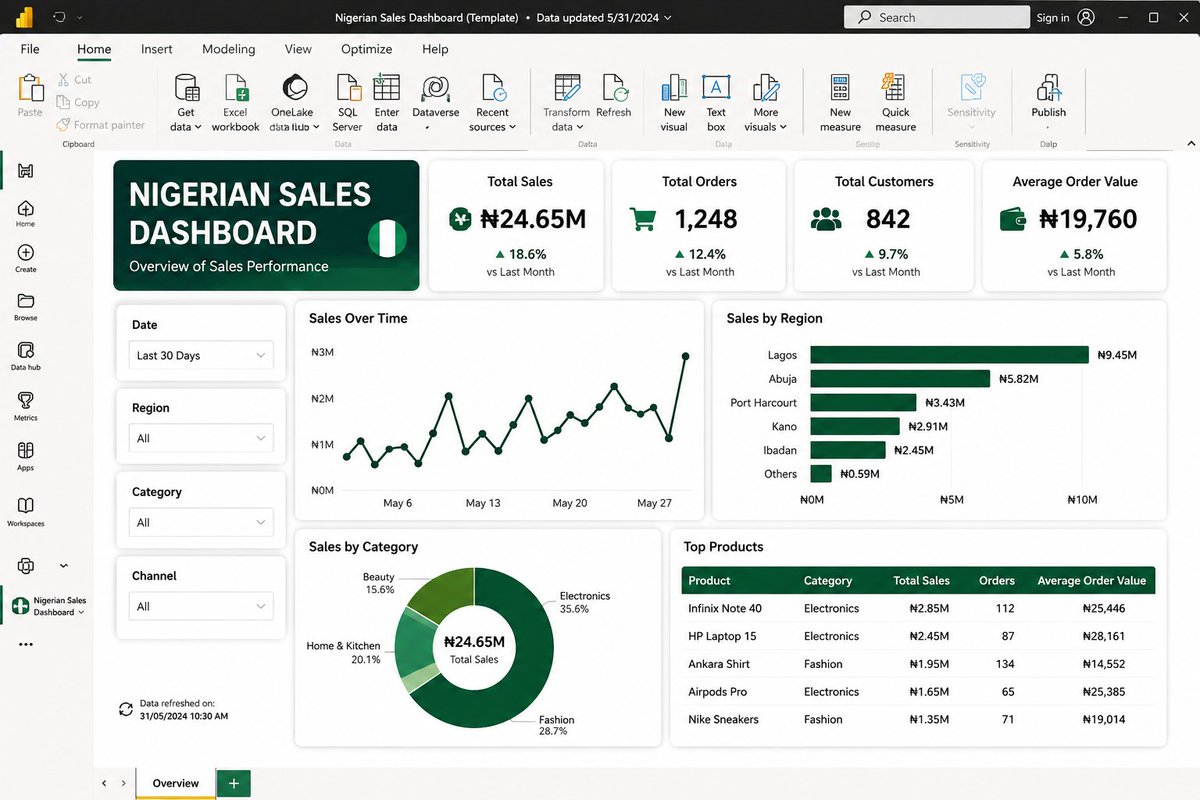Open the undo dropdown arrow in title bar
The height and width of the screenshot is (800, 1200).
pos(79,18)
